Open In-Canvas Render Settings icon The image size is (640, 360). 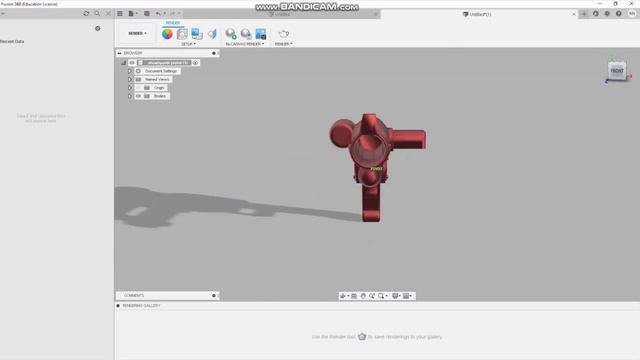246,34
